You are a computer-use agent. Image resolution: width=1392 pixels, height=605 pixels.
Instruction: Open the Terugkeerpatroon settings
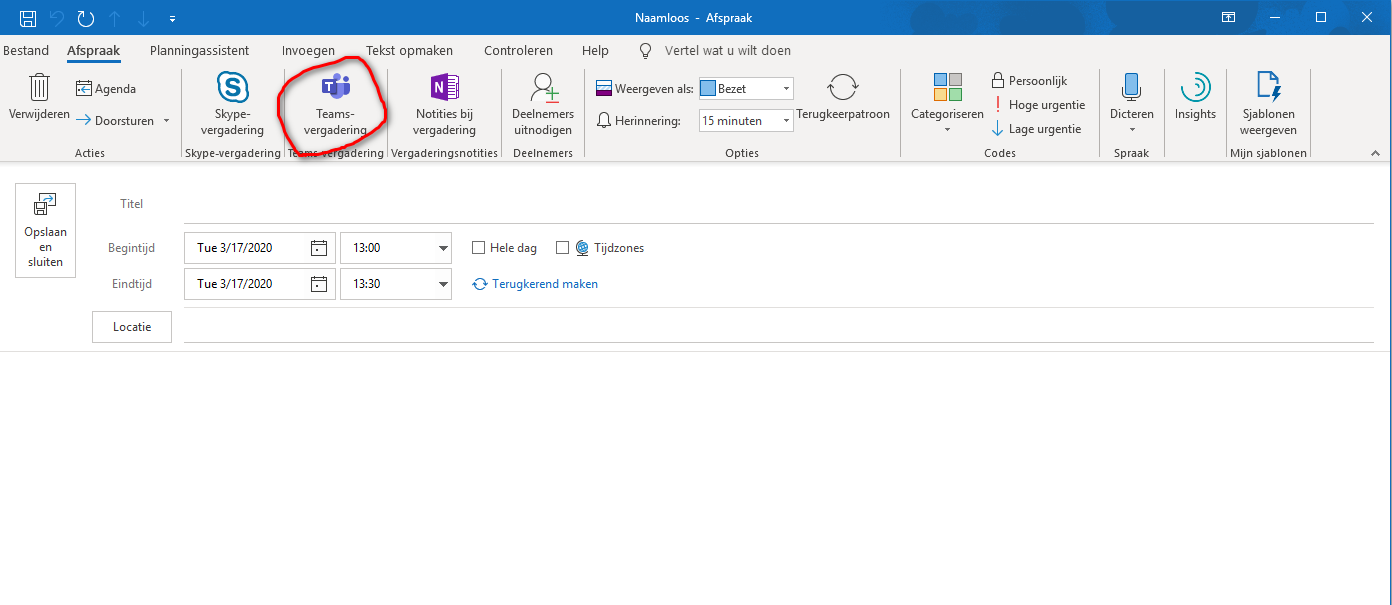click(842, 88)
